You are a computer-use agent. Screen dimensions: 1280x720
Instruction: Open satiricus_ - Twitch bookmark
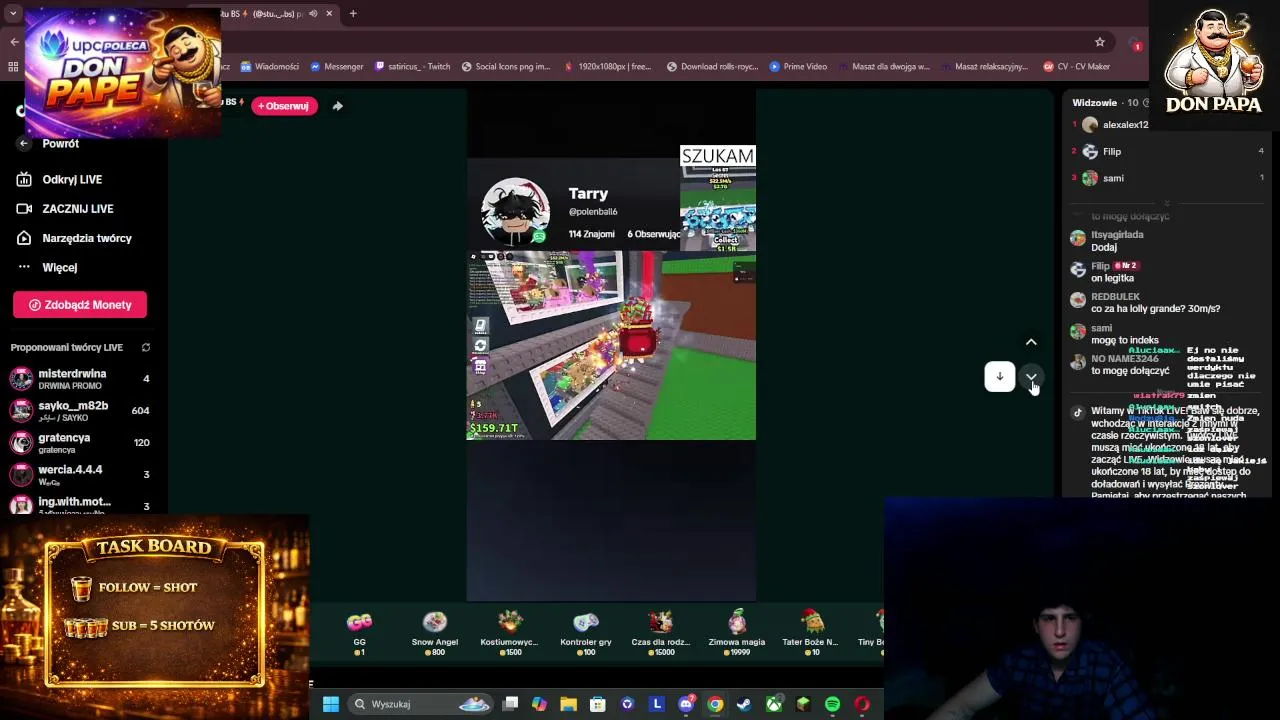[x=413, y=67]
